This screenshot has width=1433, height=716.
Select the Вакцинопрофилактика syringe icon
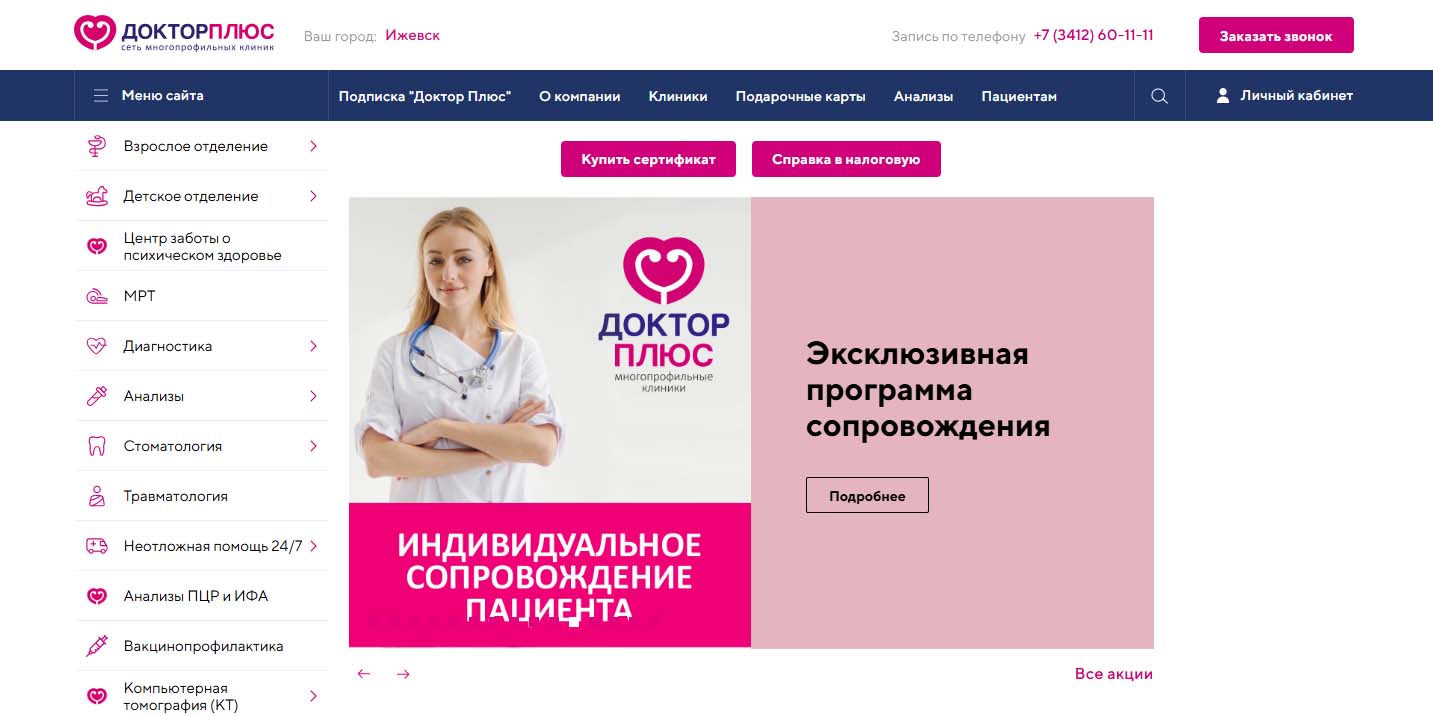97,646
